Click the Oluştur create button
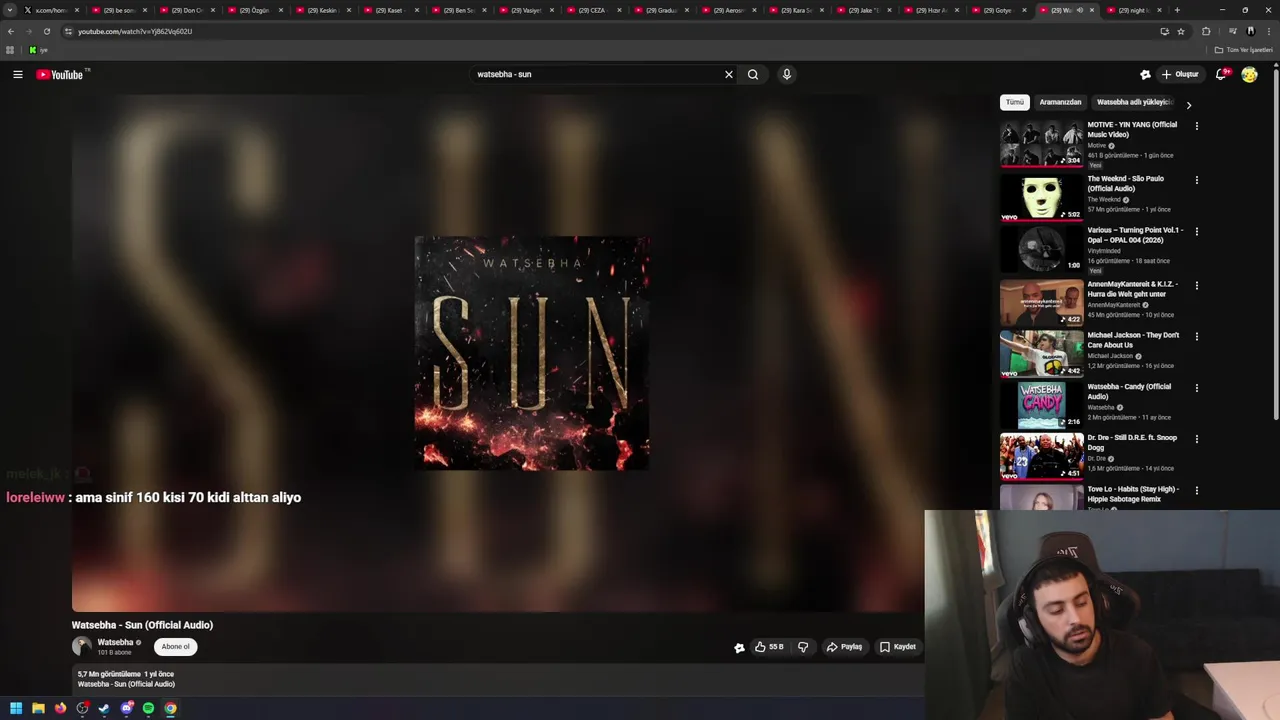This screenshot has height=720, width=1280. pyautogui.click(x=1180, y=74)
